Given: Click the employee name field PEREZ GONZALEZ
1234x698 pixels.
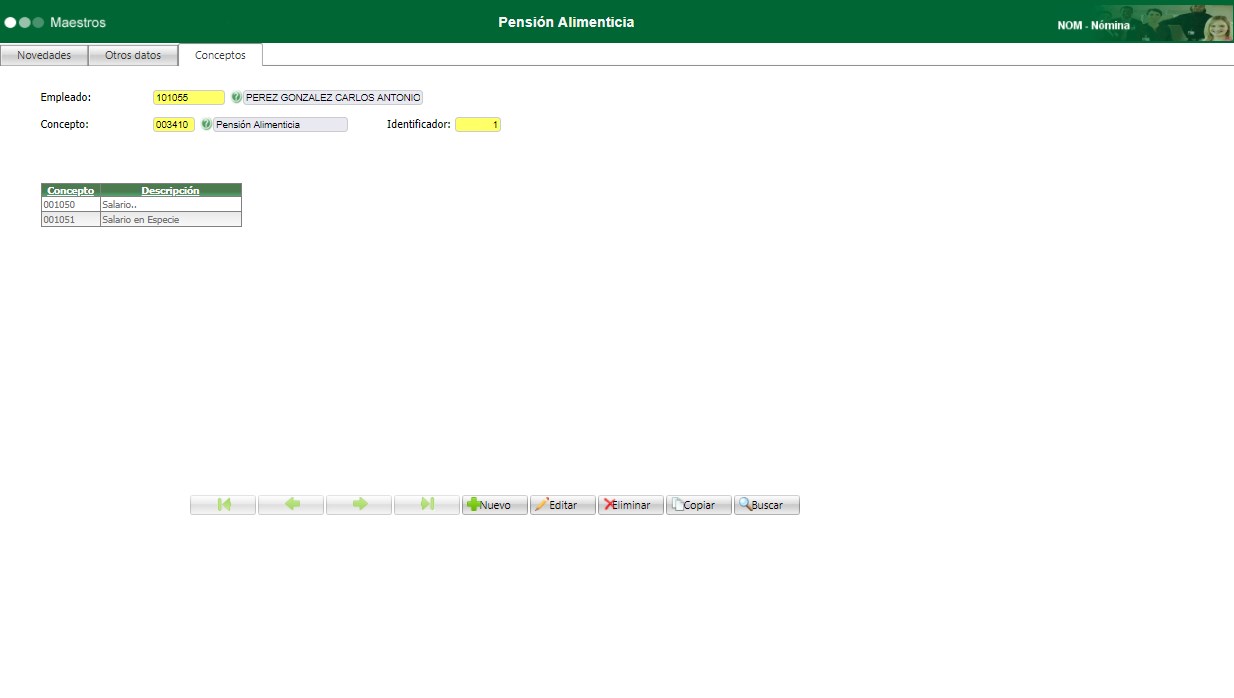Looking at the screenshot, I should [x=333, y=98].
